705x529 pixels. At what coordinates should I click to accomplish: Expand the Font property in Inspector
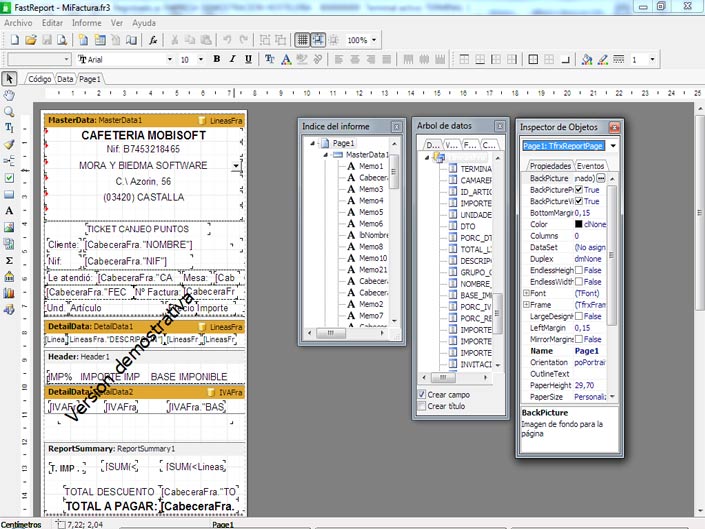point(526,293)
